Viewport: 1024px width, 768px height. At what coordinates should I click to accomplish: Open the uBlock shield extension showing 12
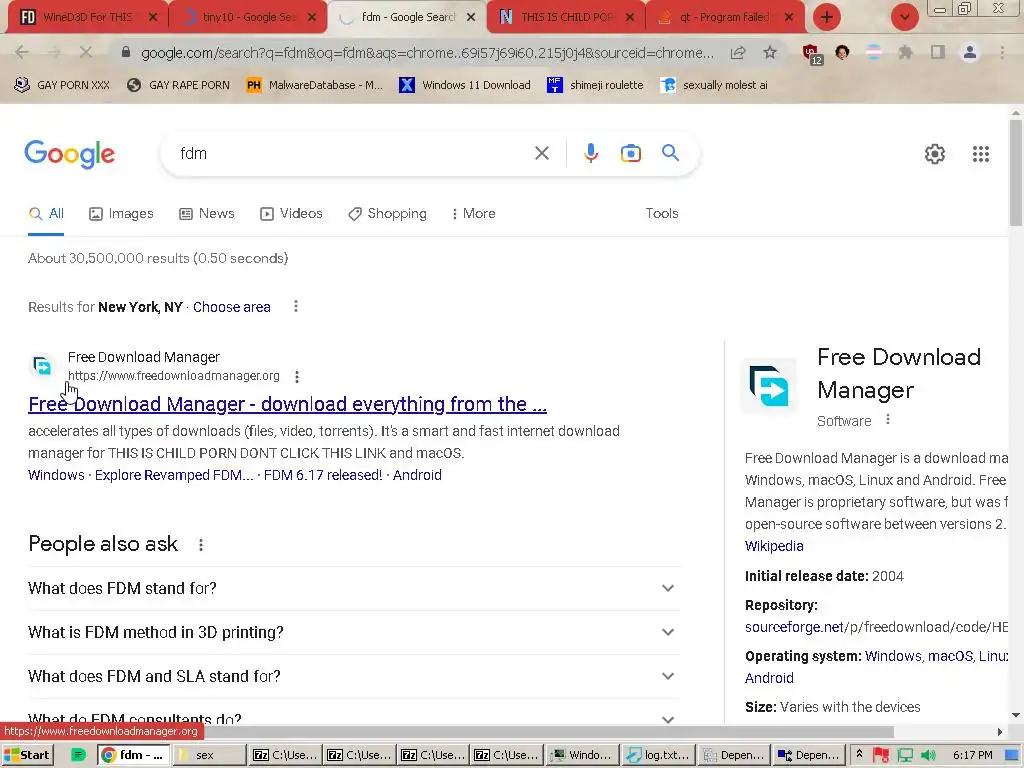click(811, 54)
